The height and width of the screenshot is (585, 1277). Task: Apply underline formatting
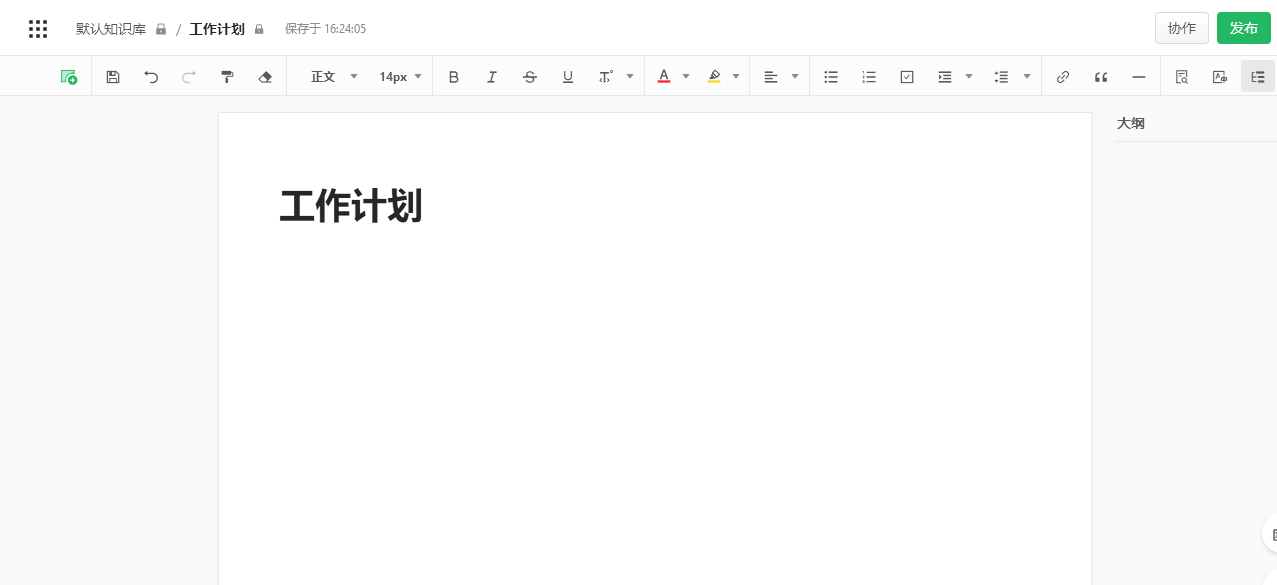tap(568, 76)
